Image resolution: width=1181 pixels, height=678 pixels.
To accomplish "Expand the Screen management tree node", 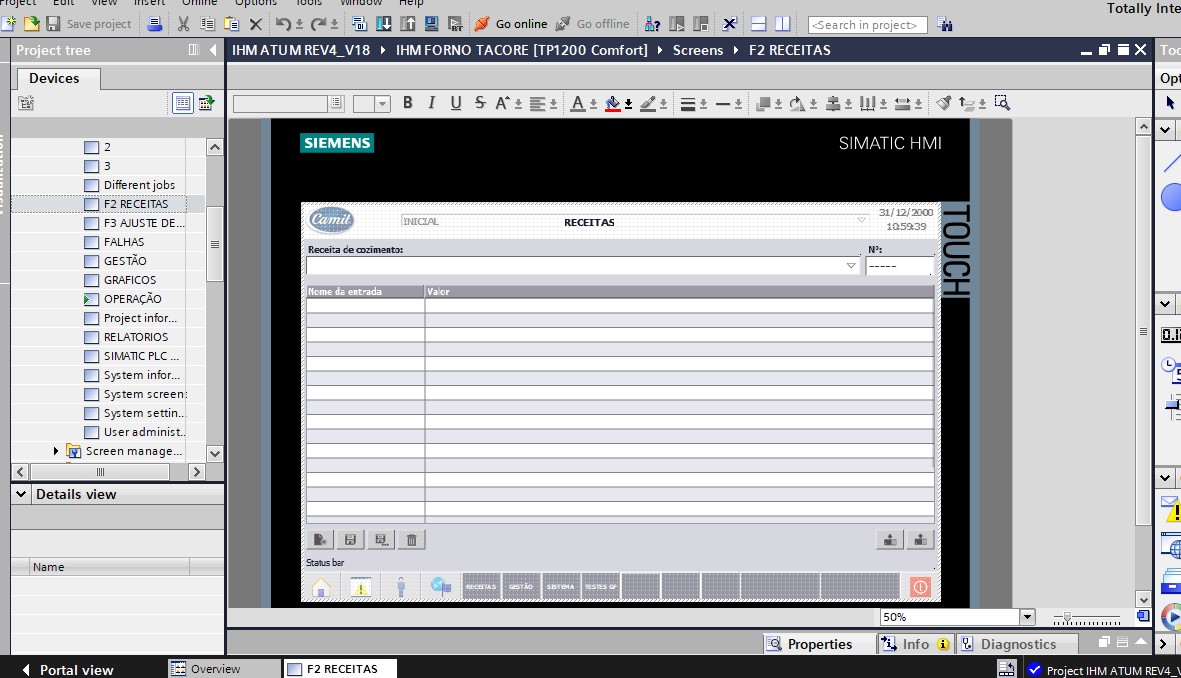I will pos(56,451).
